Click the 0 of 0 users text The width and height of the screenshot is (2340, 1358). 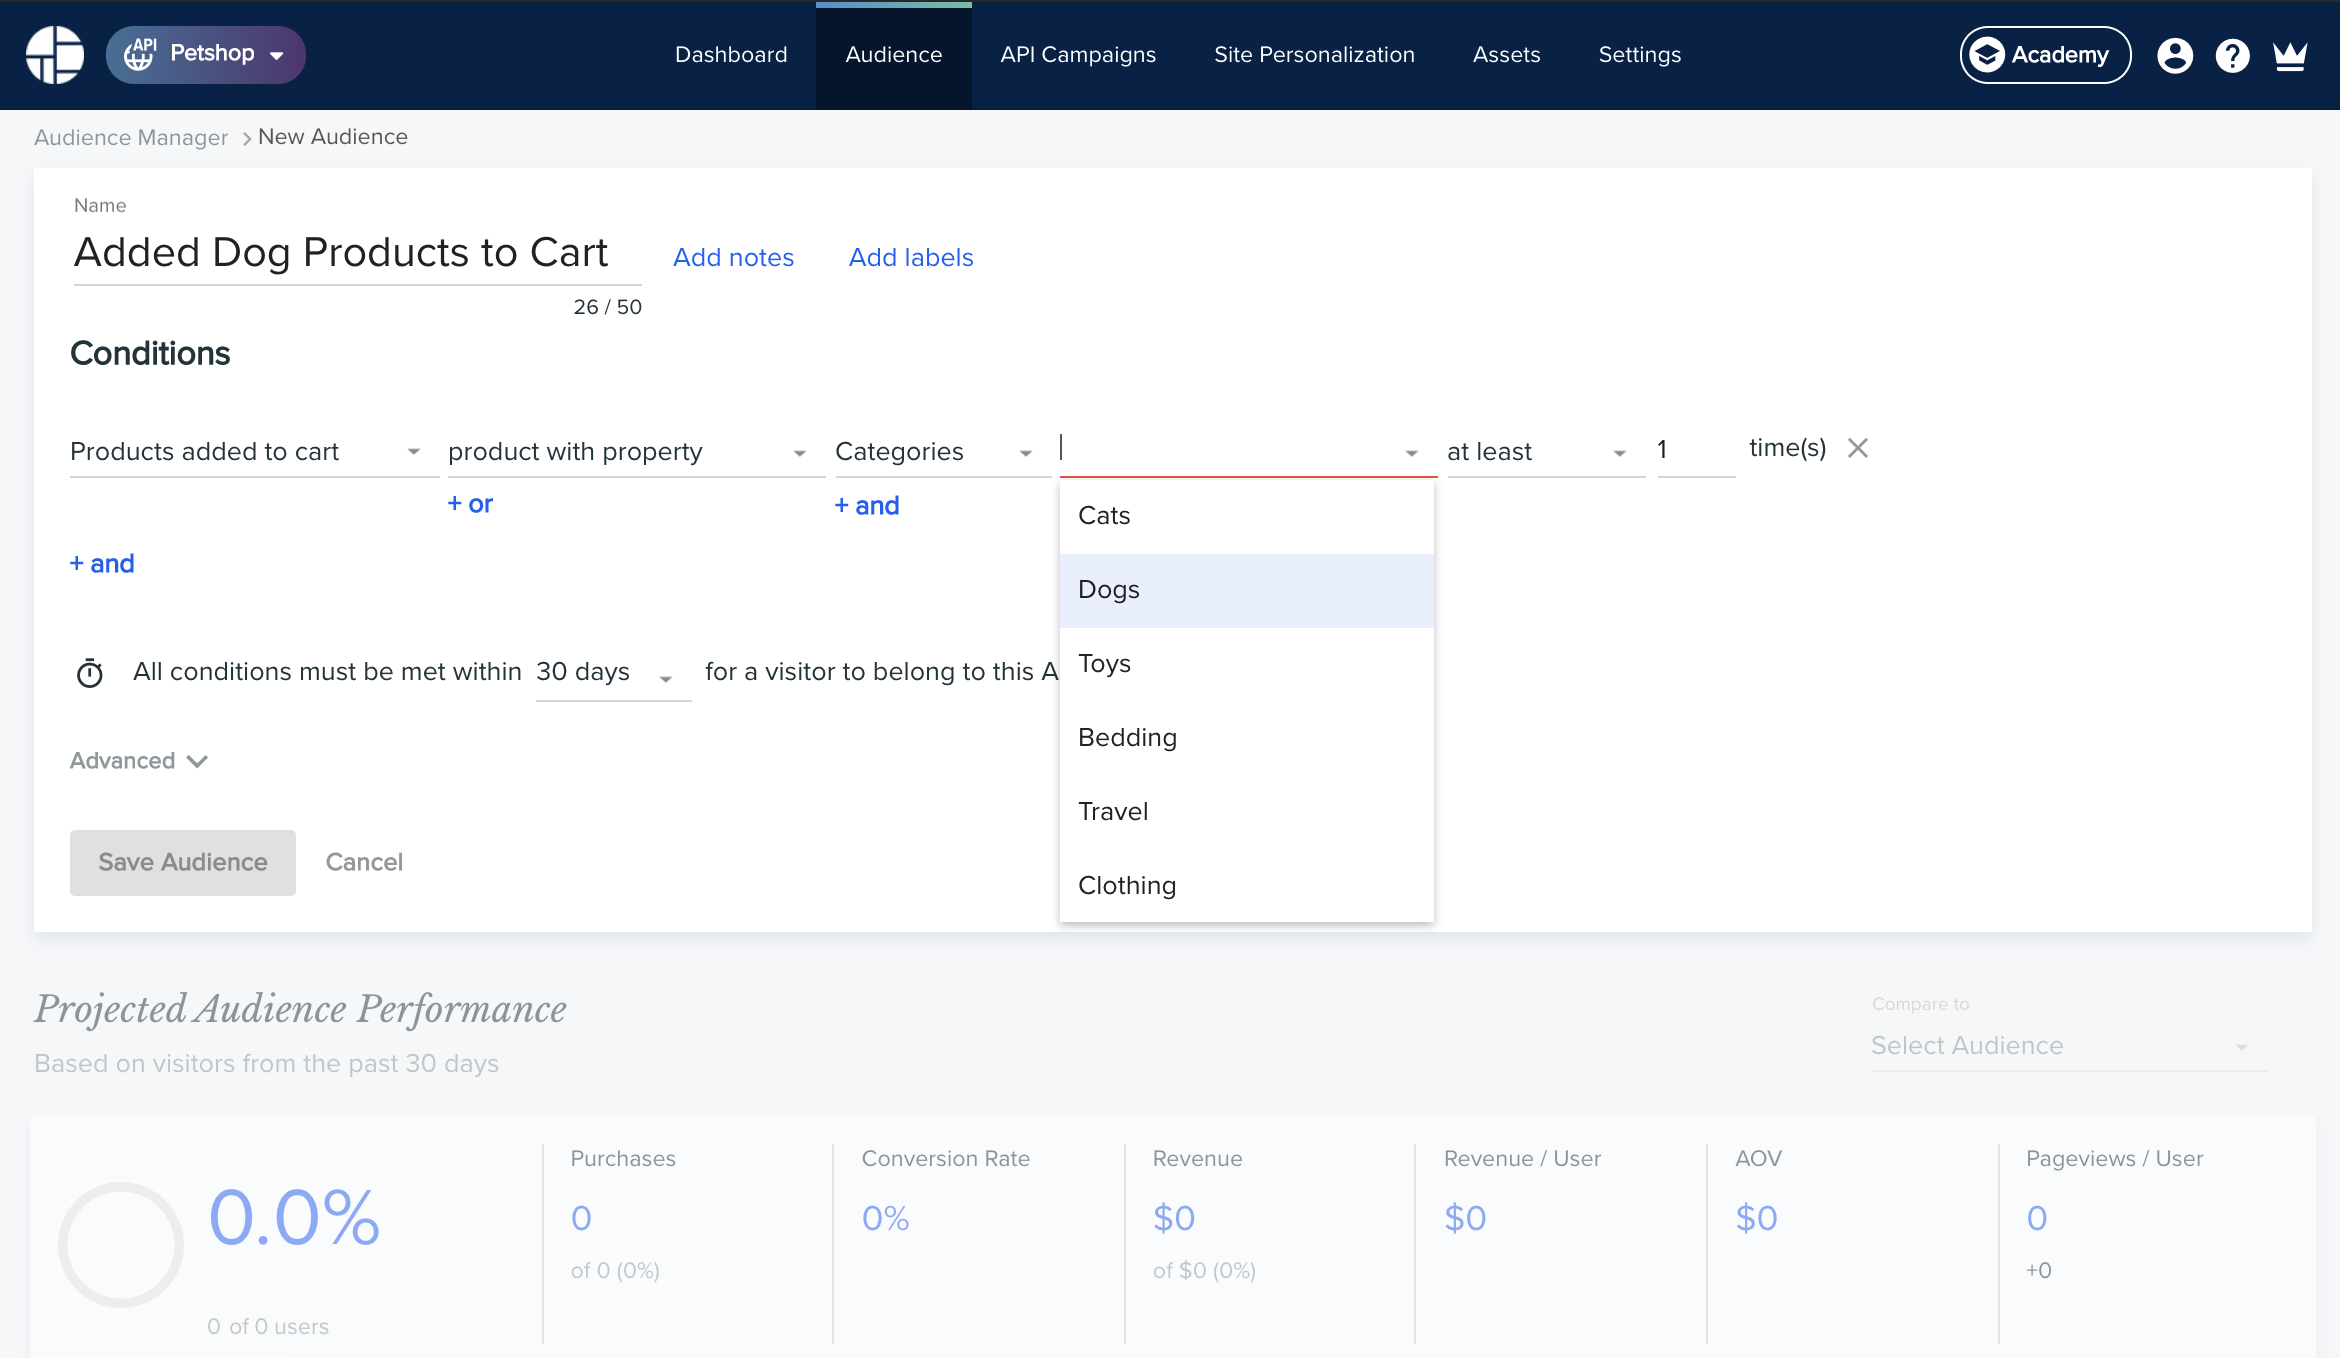tap(268, 1327)
